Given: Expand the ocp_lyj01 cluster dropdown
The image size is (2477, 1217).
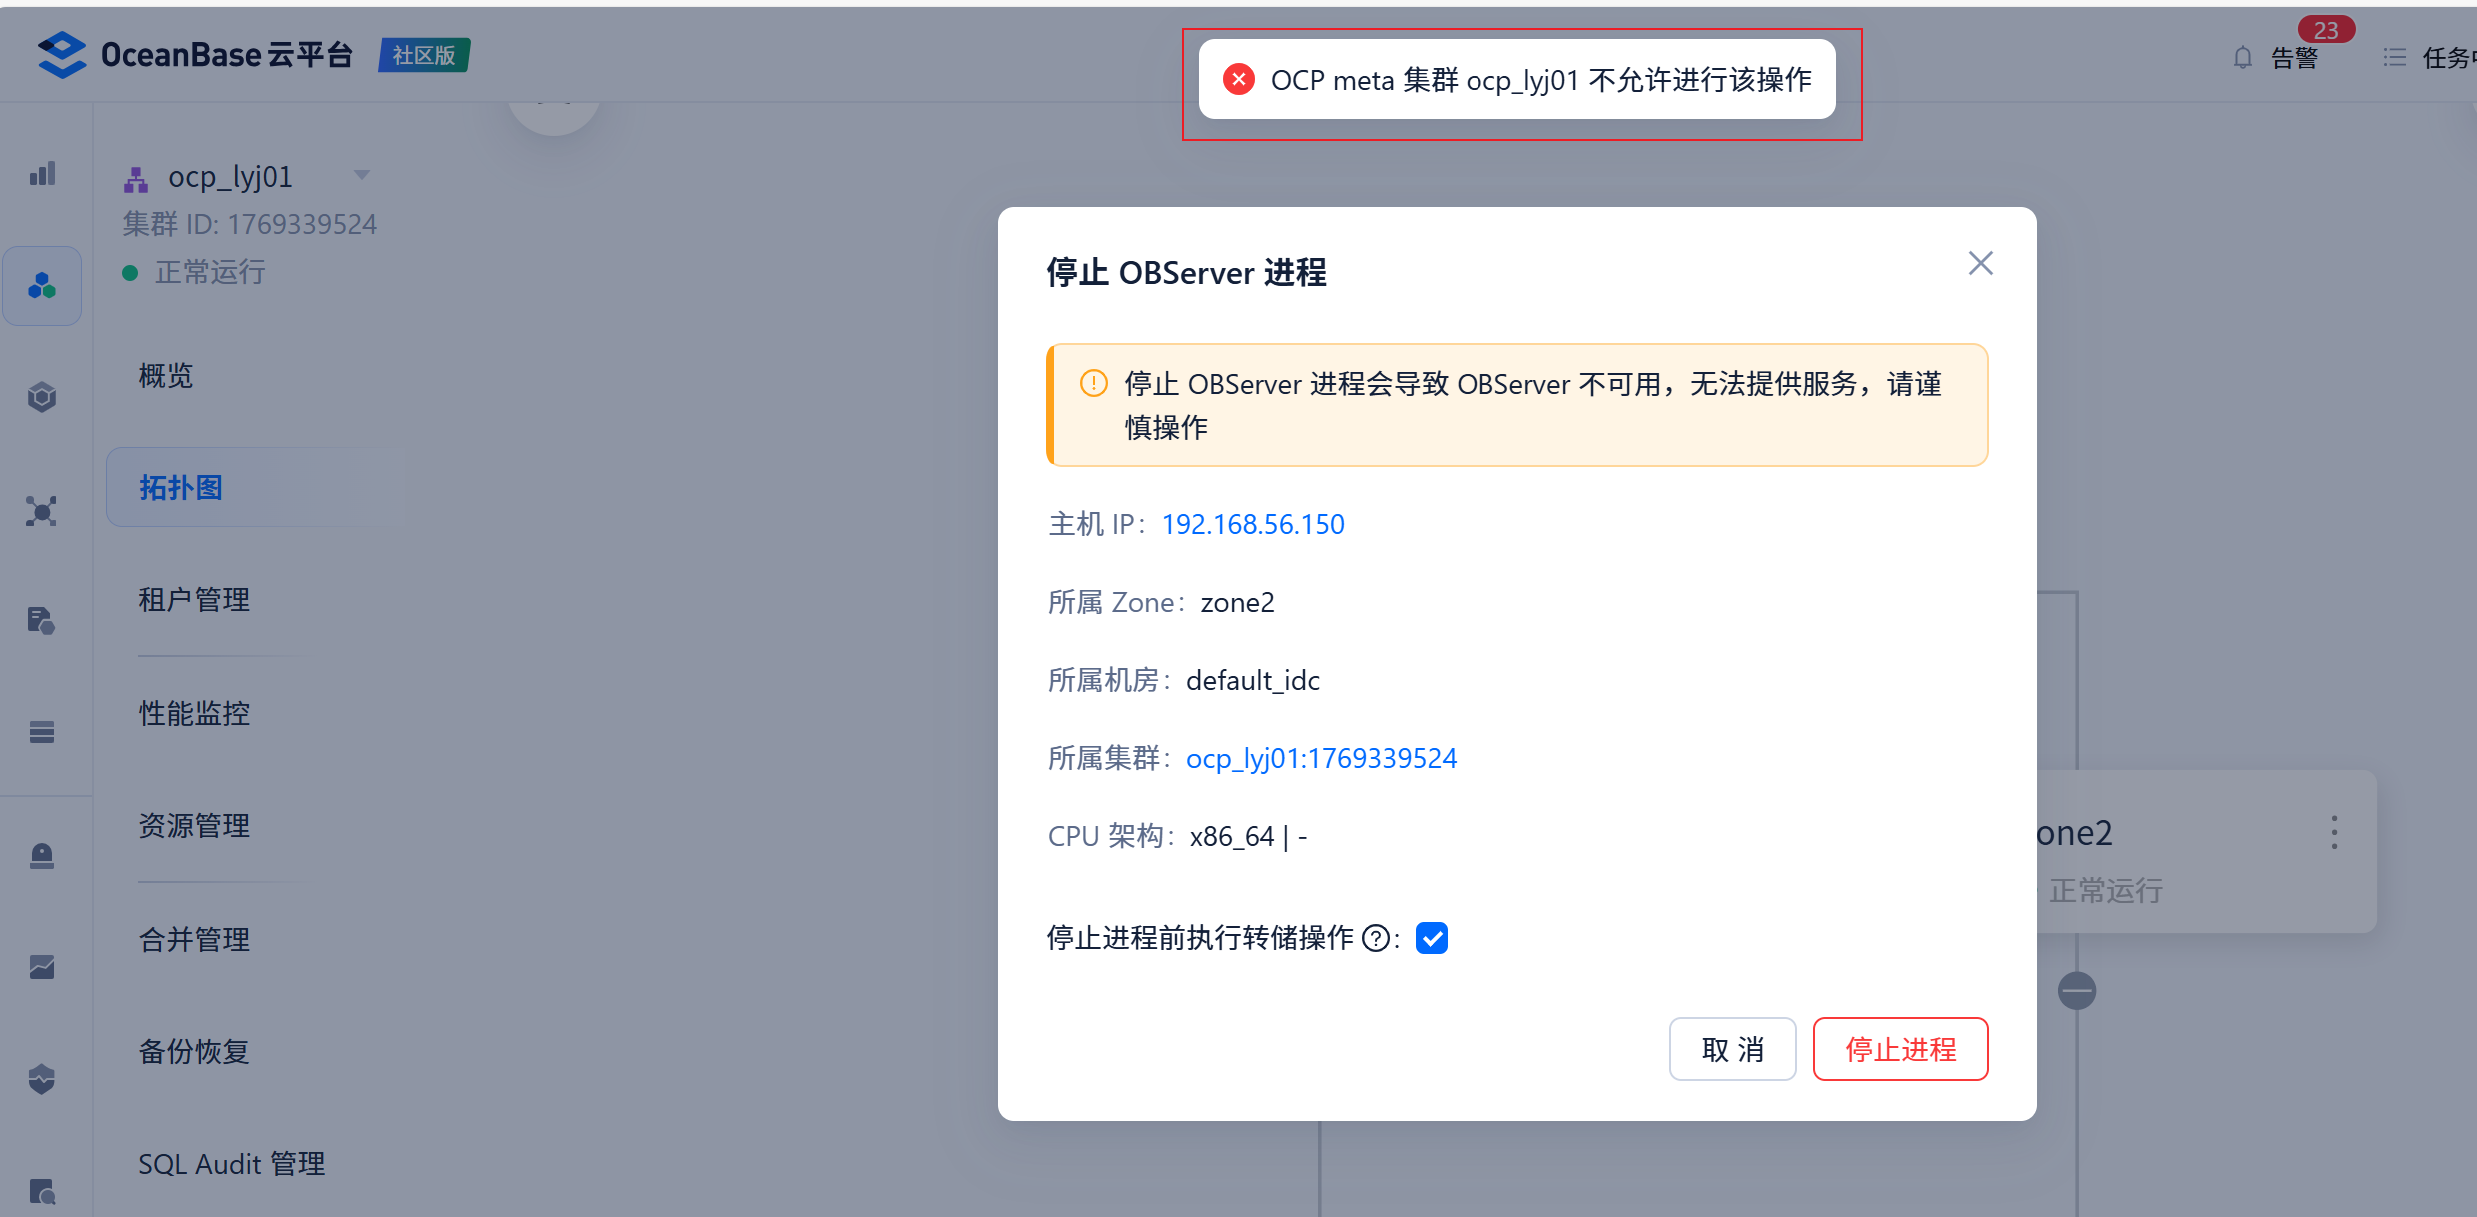Looking at the screenshot, I should (362, 175).
